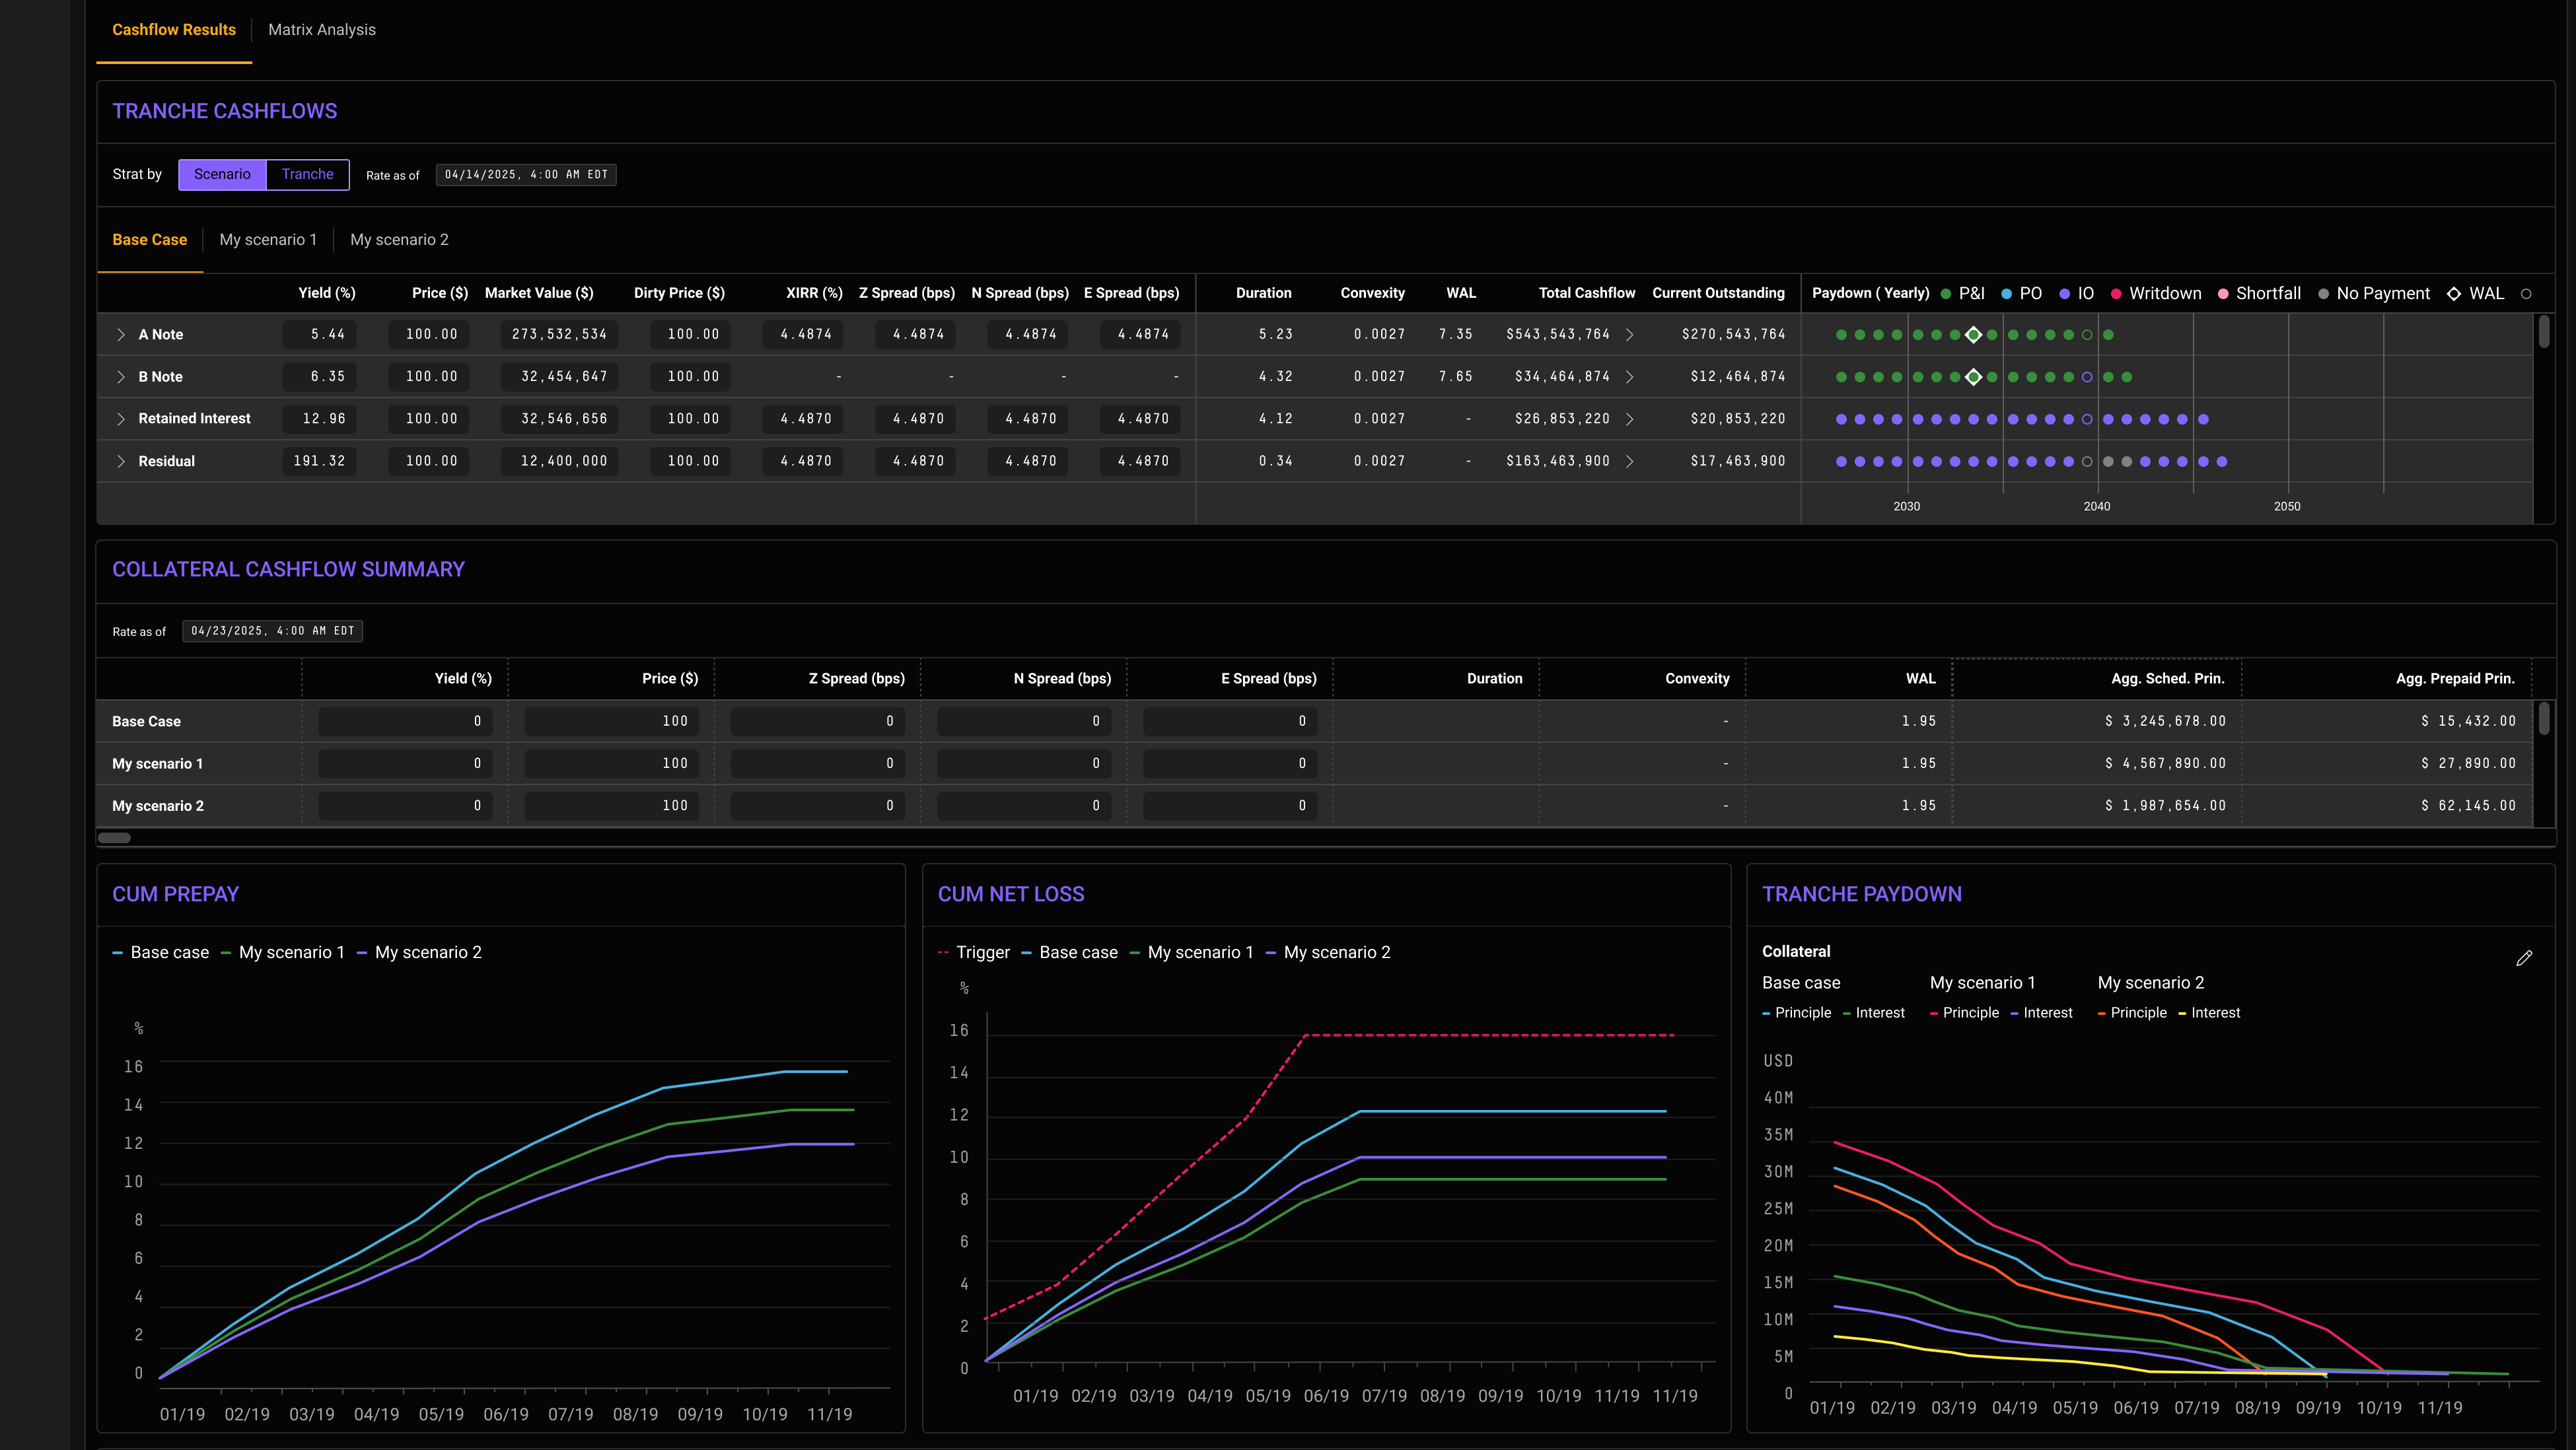Toggle My scenario 2 Principle legend entry
This screenshot has height=1450, width=2576.
2133,1013
